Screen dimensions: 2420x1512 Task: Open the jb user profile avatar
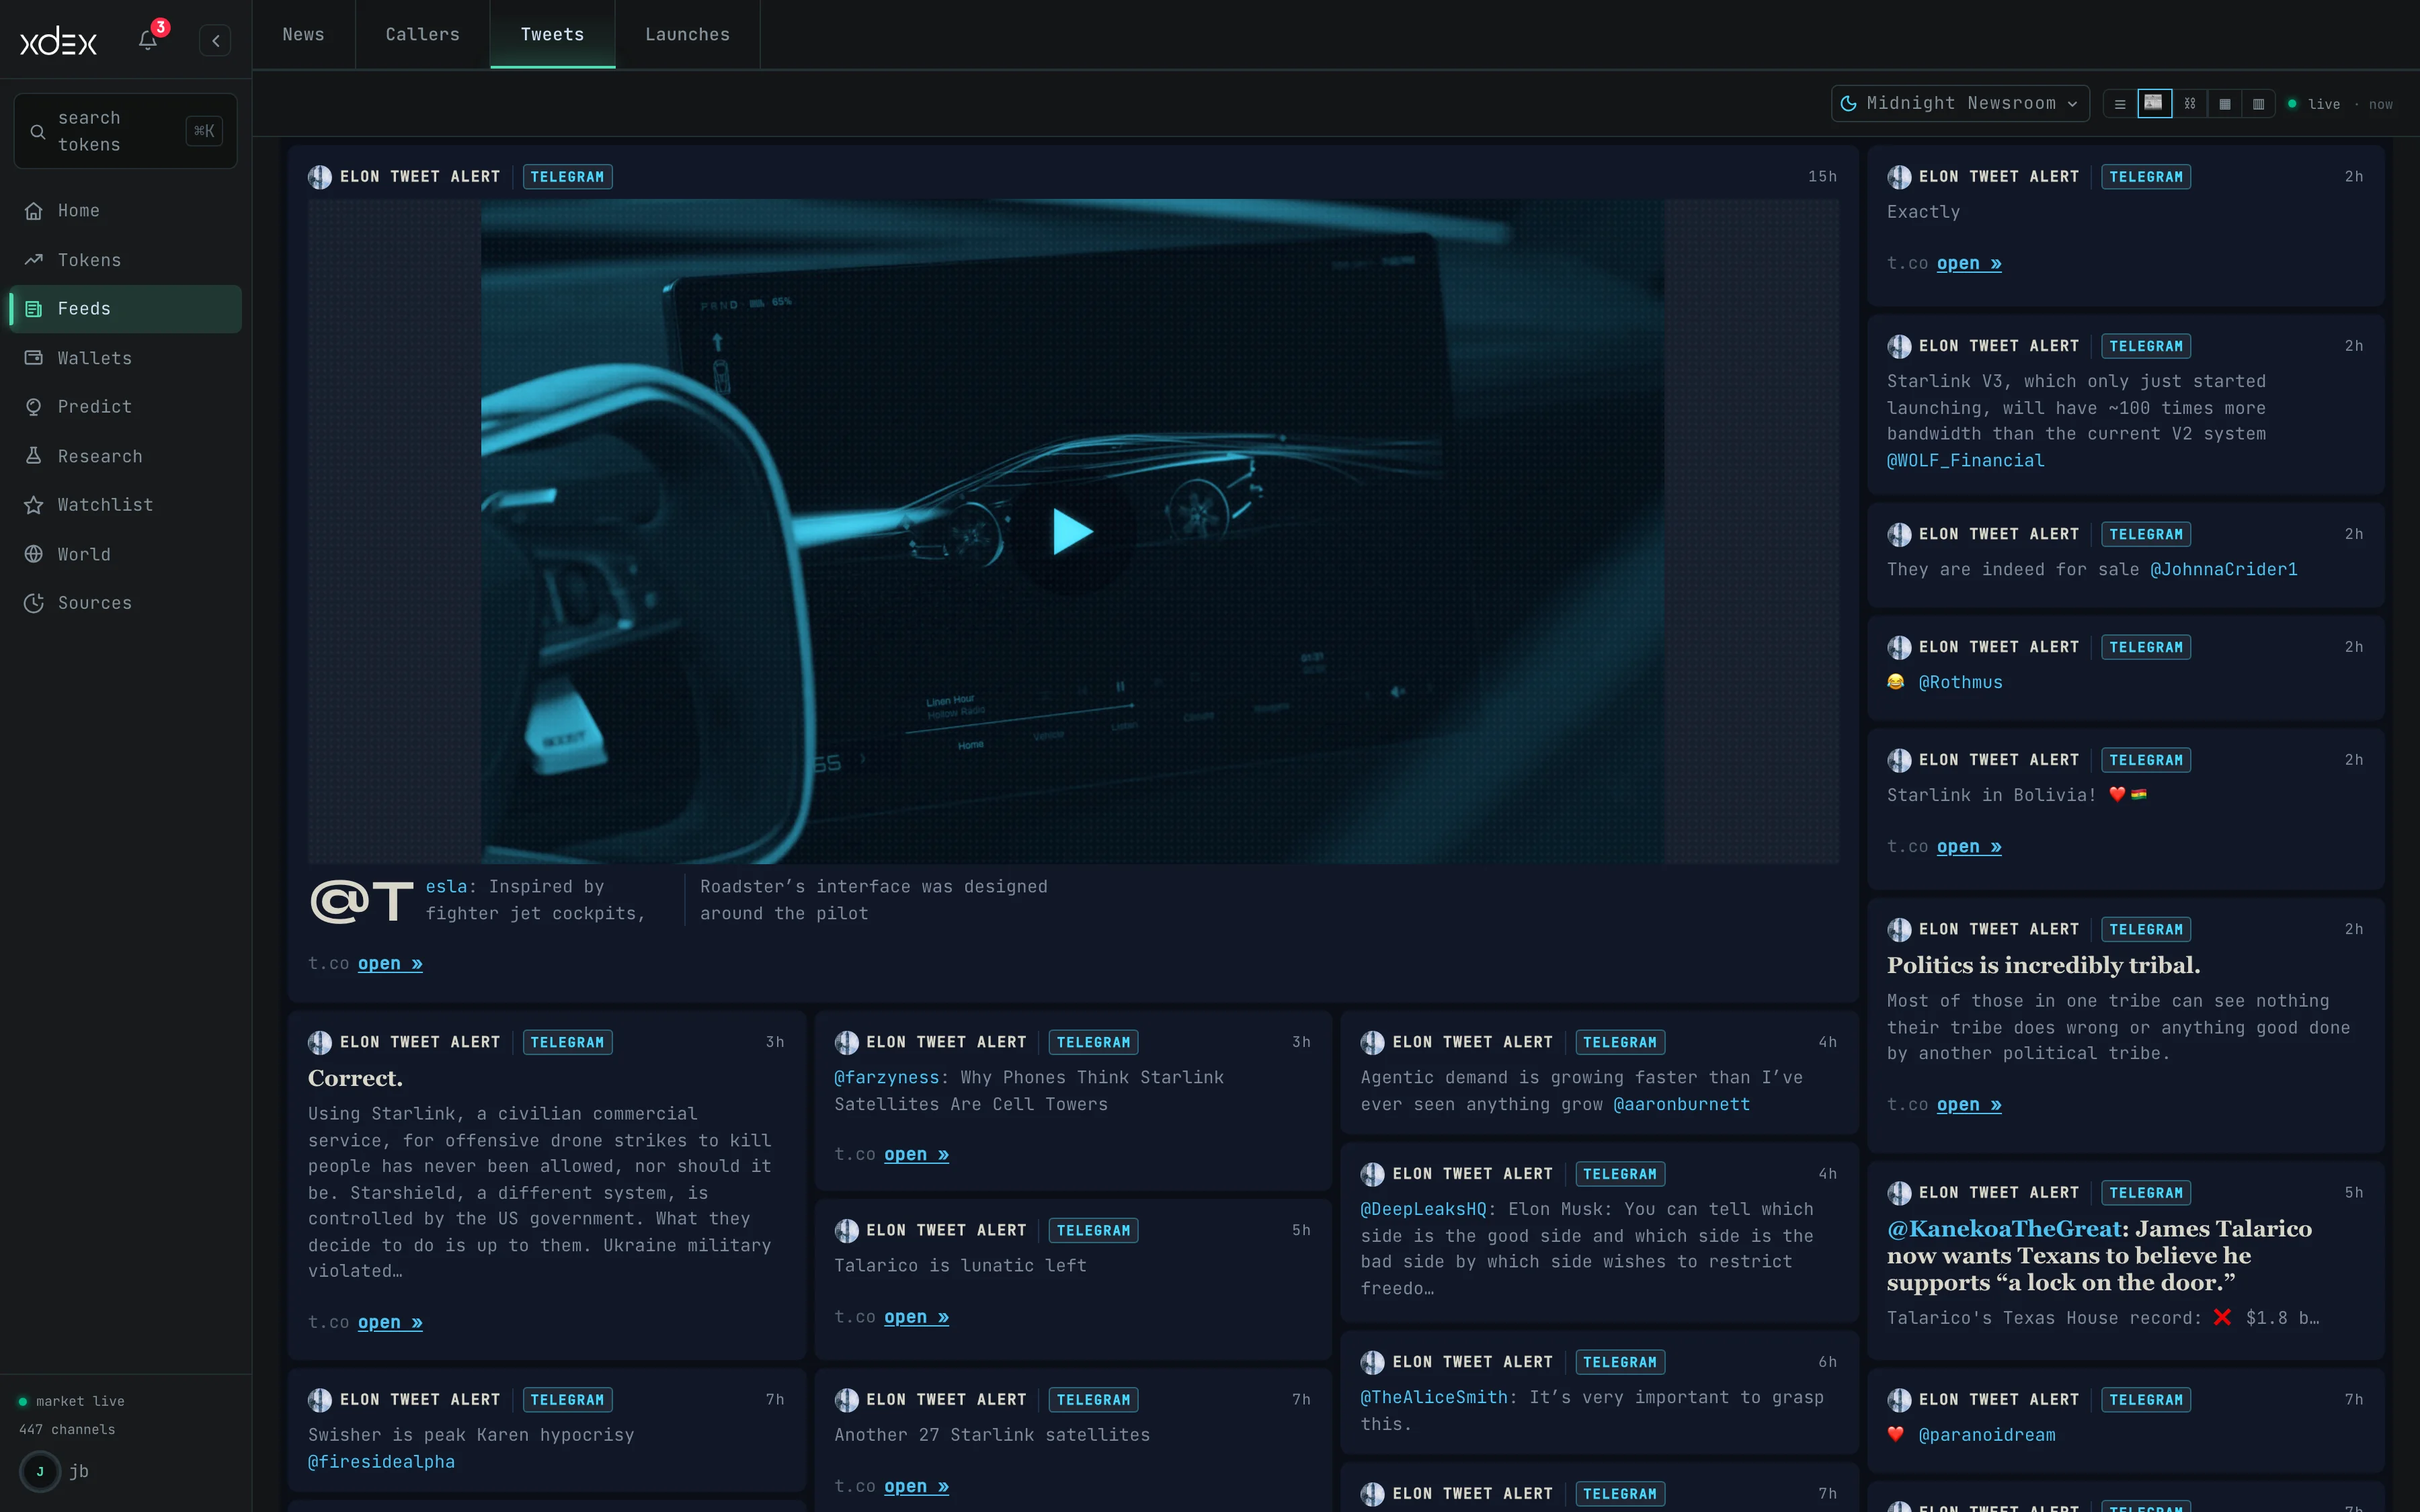pyautogui.click(x=40, y=1471)
